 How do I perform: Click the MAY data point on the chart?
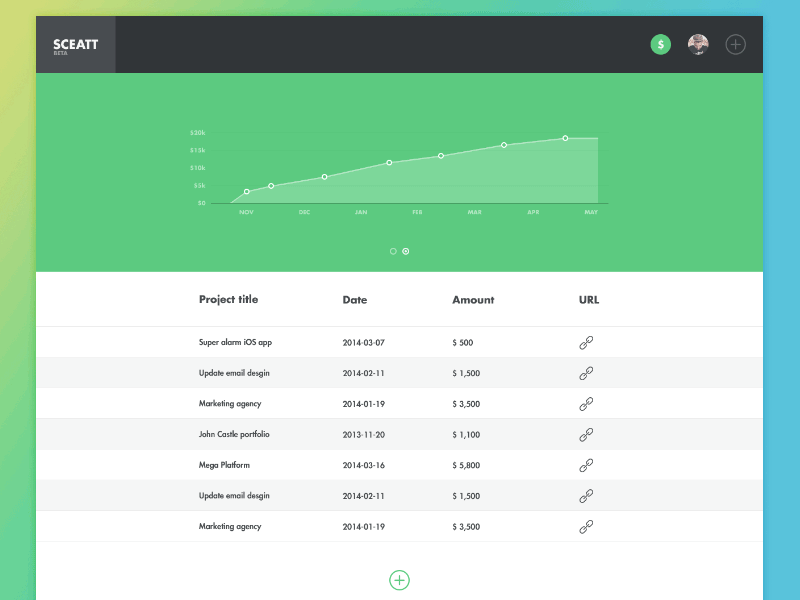(565, 138)
